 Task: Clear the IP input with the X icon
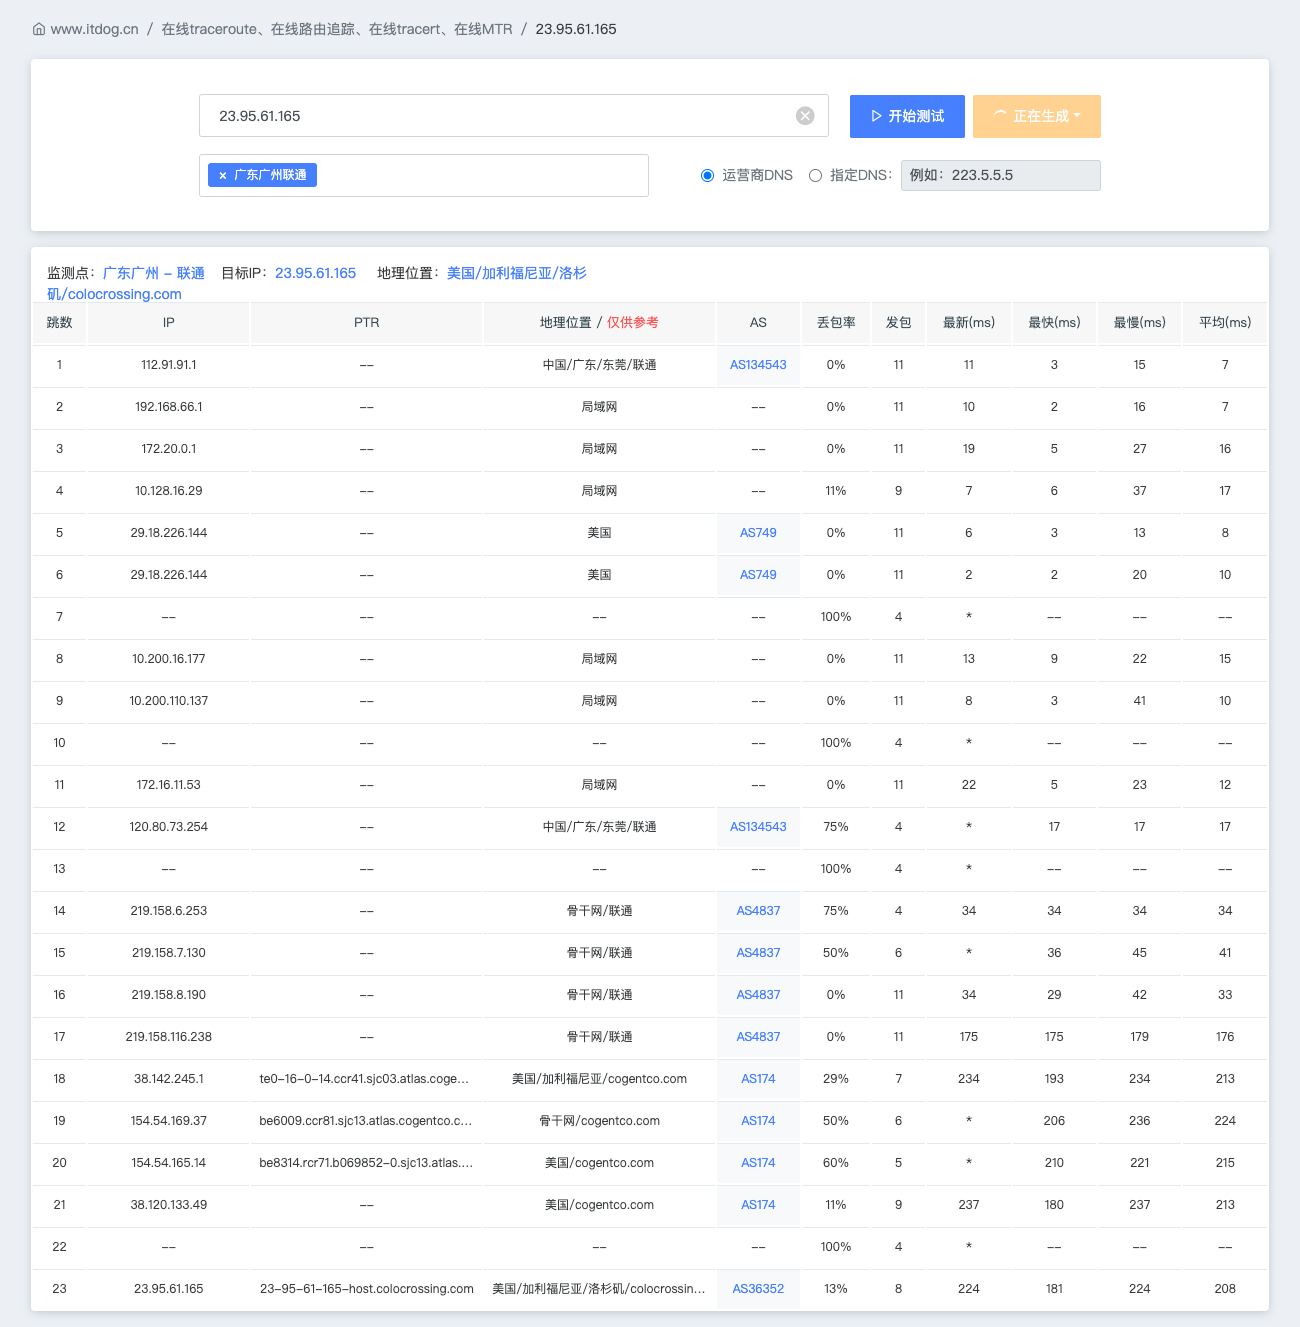(805, 116)
